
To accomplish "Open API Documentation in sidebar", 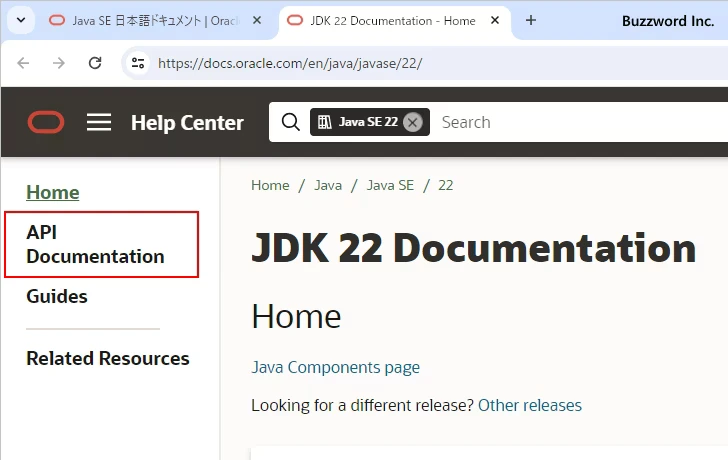I will coord(95,244).
